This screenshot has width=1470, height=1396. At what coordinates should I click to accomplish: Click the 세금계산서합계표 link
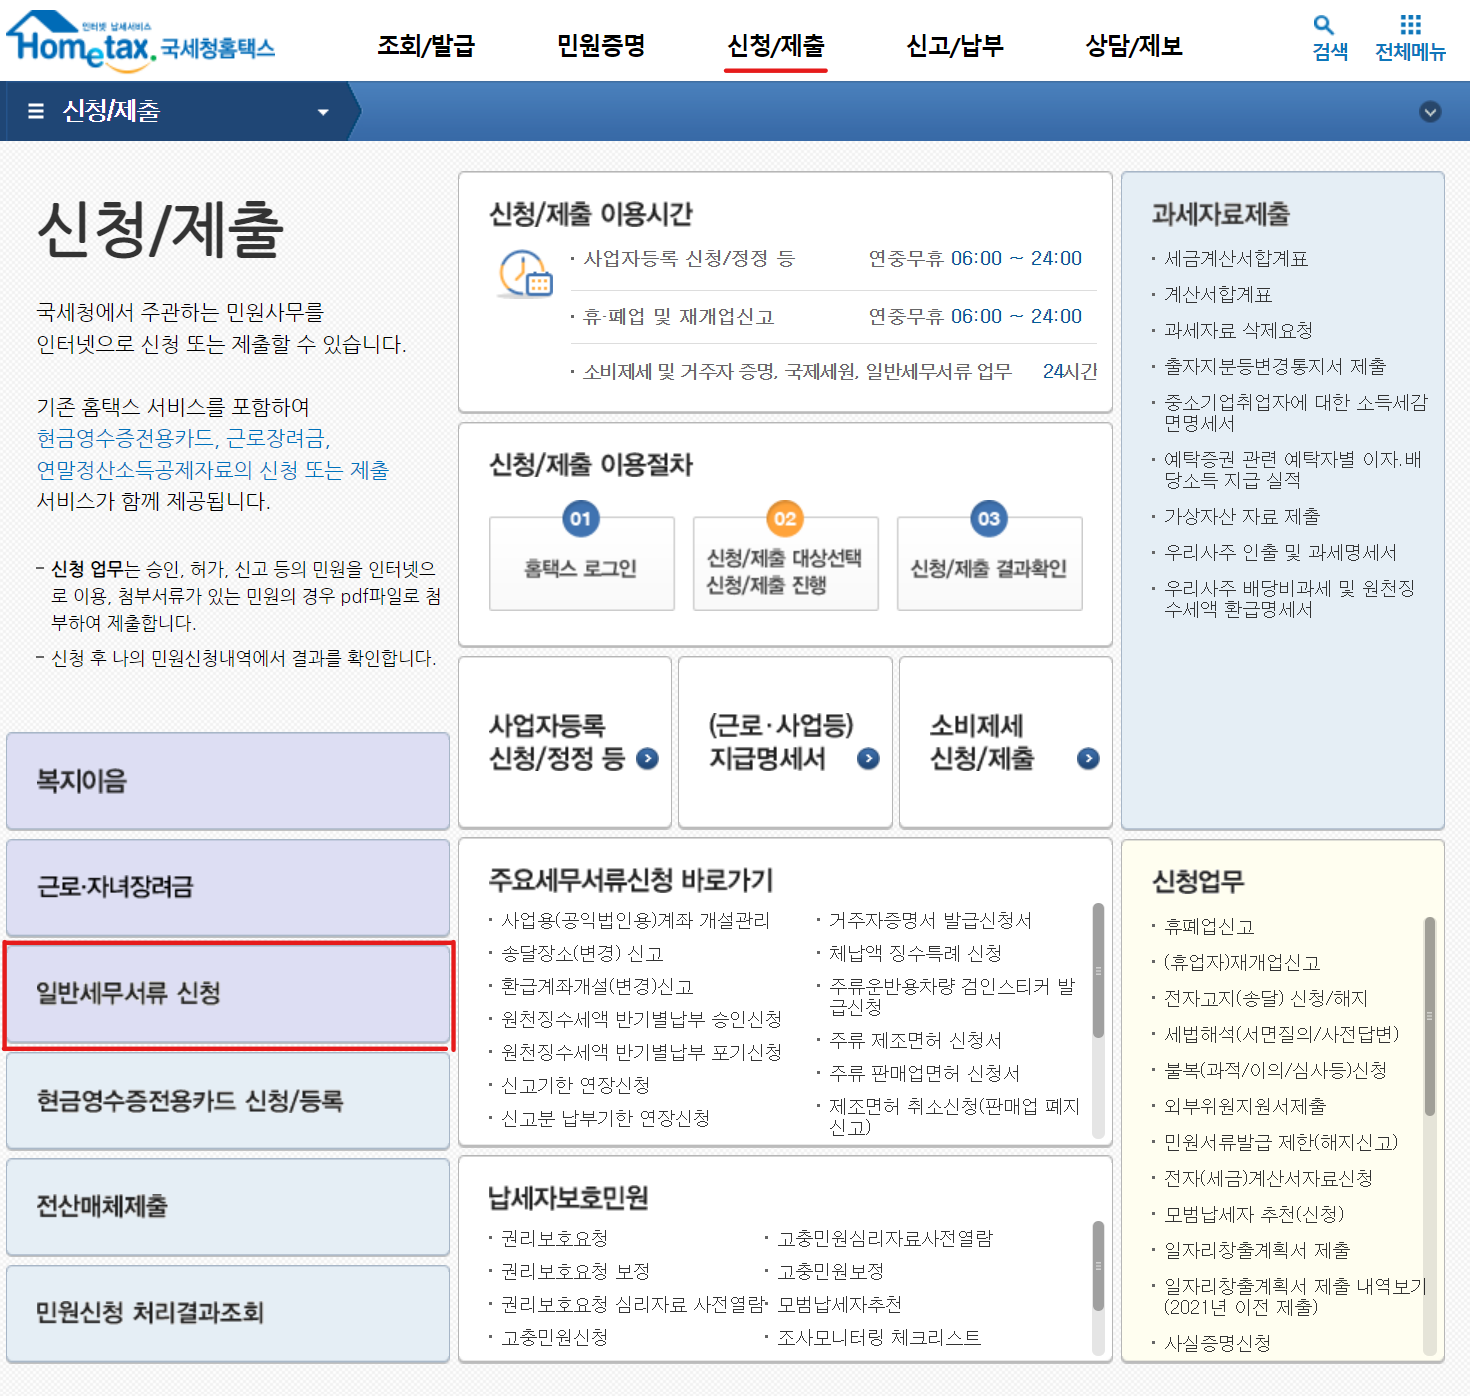coord(1236,259)
